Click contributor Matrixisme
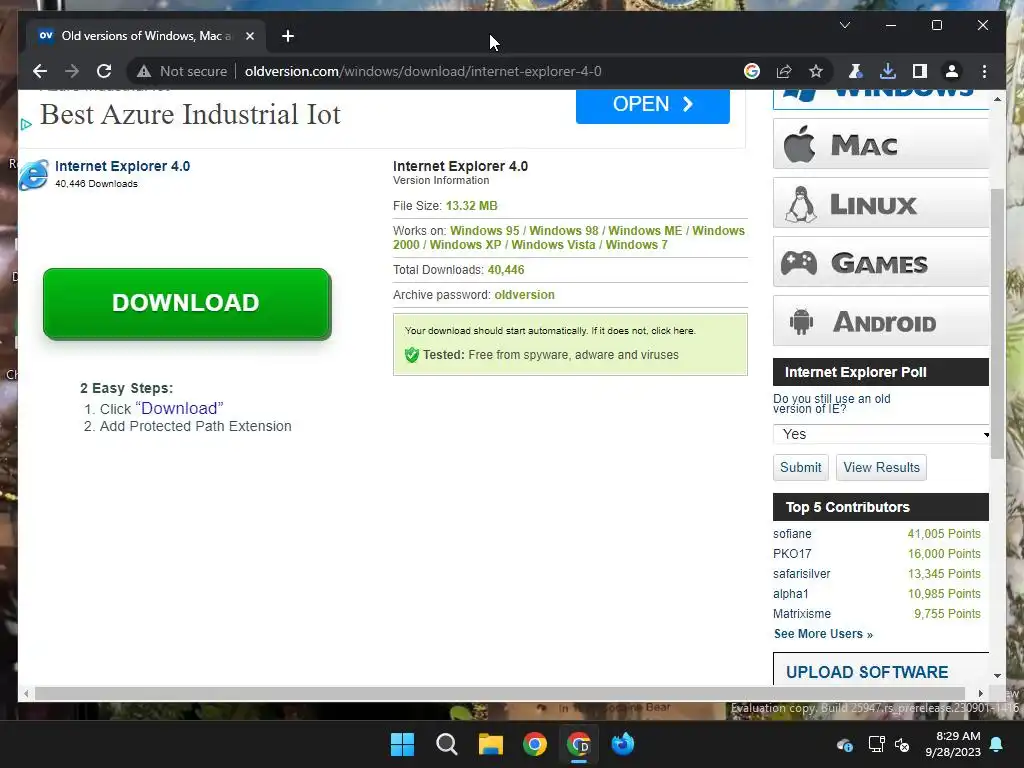 (802, 614)
